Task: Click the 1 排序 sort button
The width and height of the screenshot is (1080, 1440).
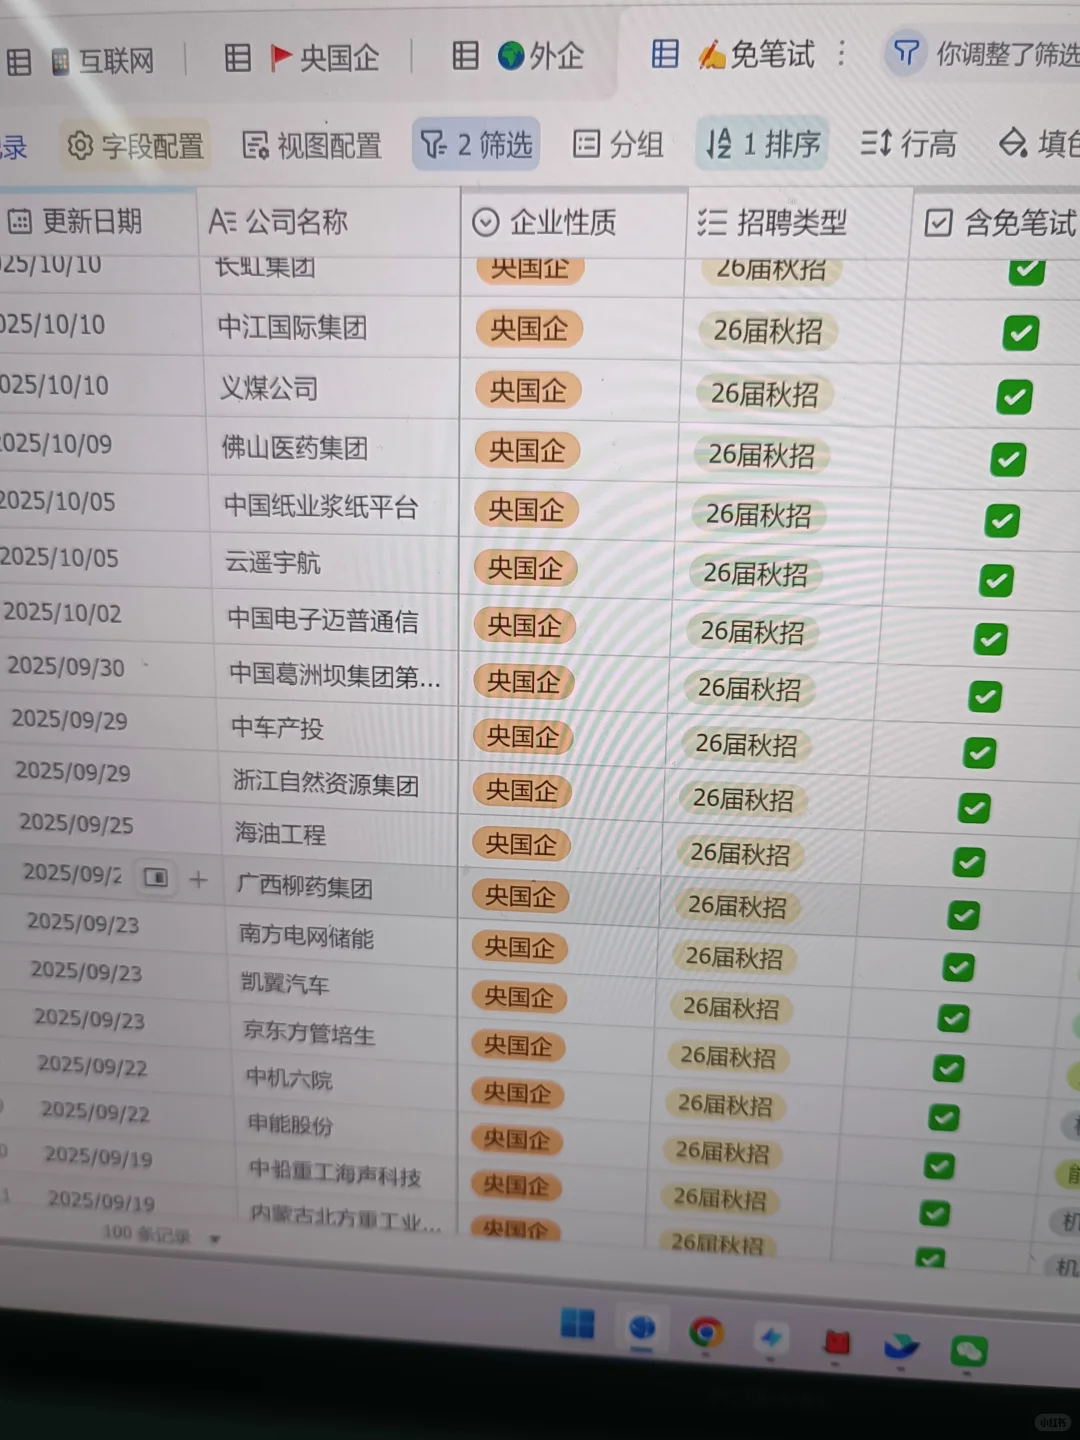Action: coord(763,143)
